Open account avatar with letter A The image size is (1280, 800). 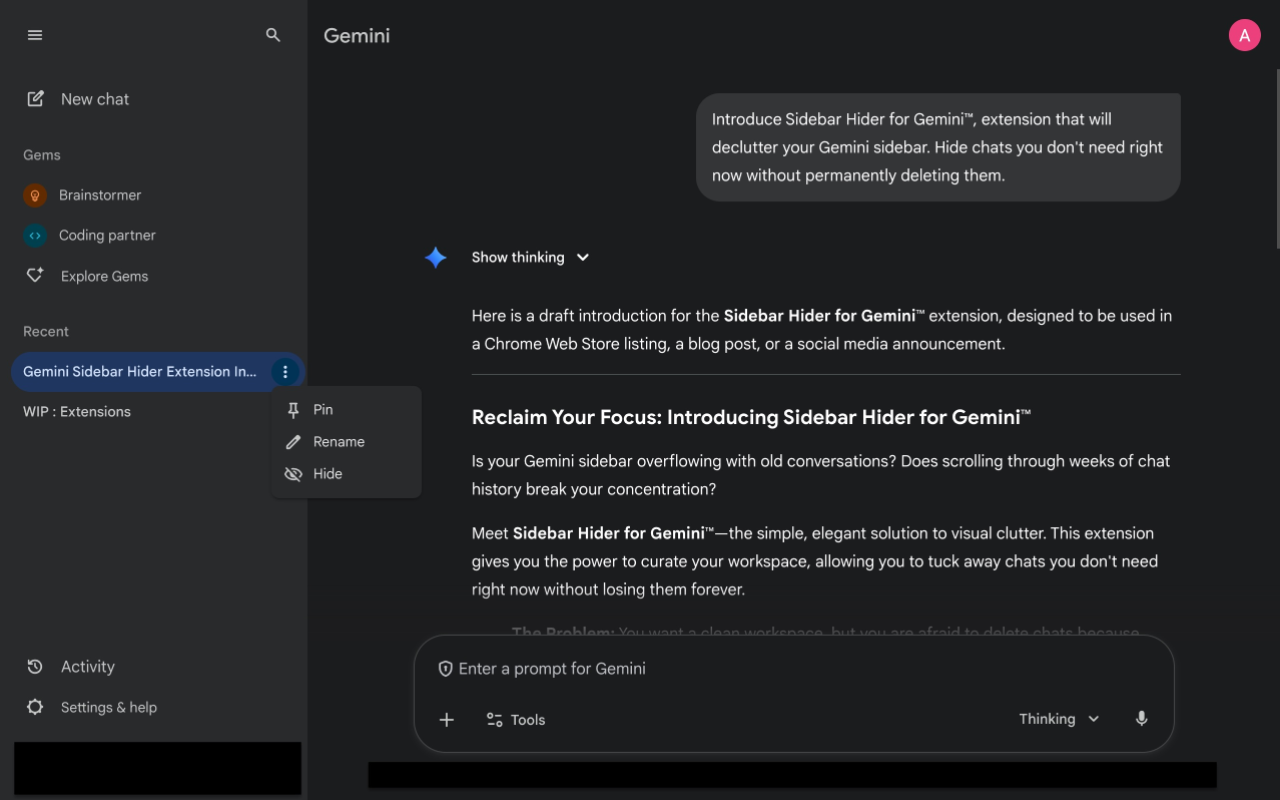1245,35
